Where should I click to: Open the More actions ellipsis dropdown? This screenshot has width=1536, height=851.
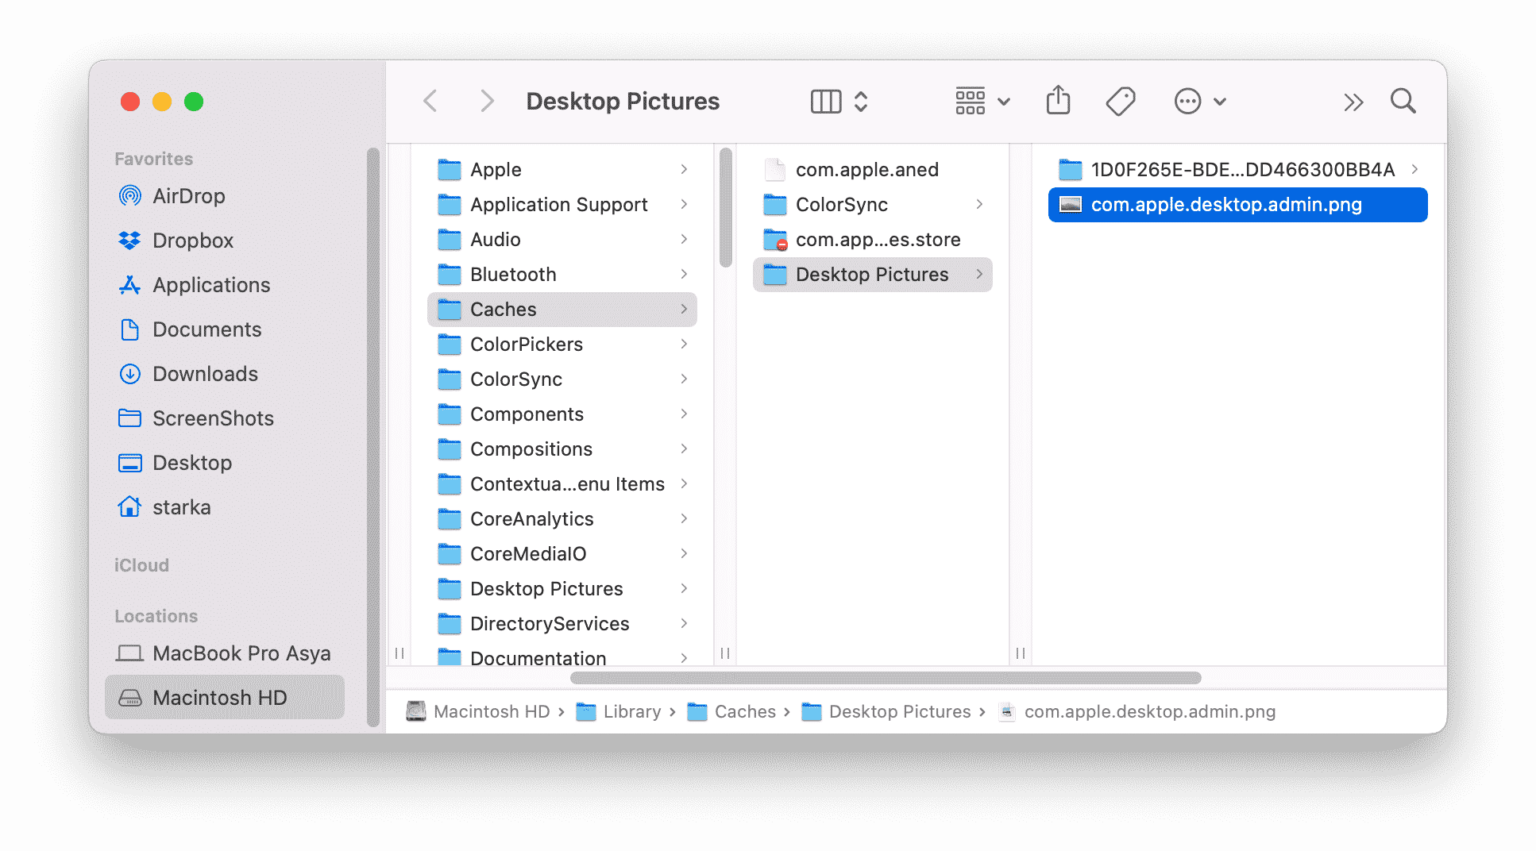coord(1198,100)
